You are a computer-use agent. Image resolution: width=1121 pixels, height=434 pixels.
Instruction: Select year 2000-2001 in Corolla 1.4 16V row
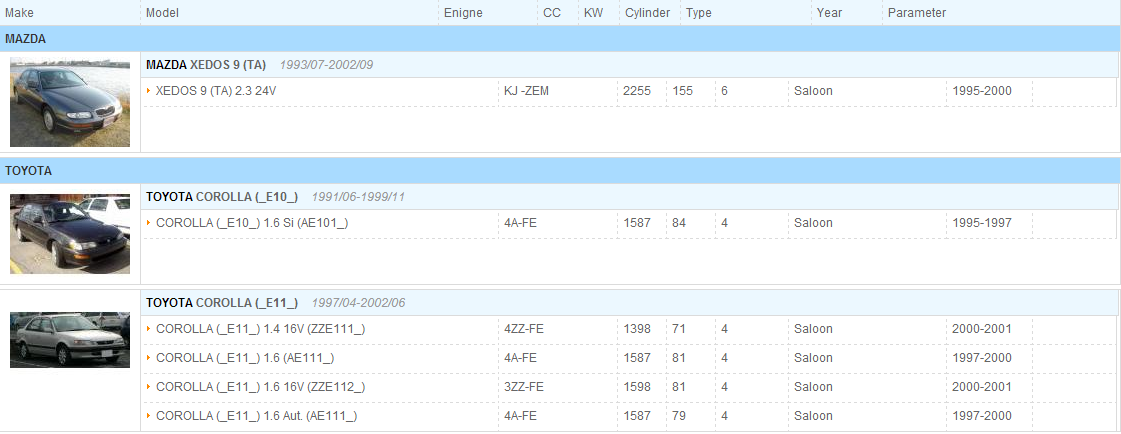click(x=982, y=329)
